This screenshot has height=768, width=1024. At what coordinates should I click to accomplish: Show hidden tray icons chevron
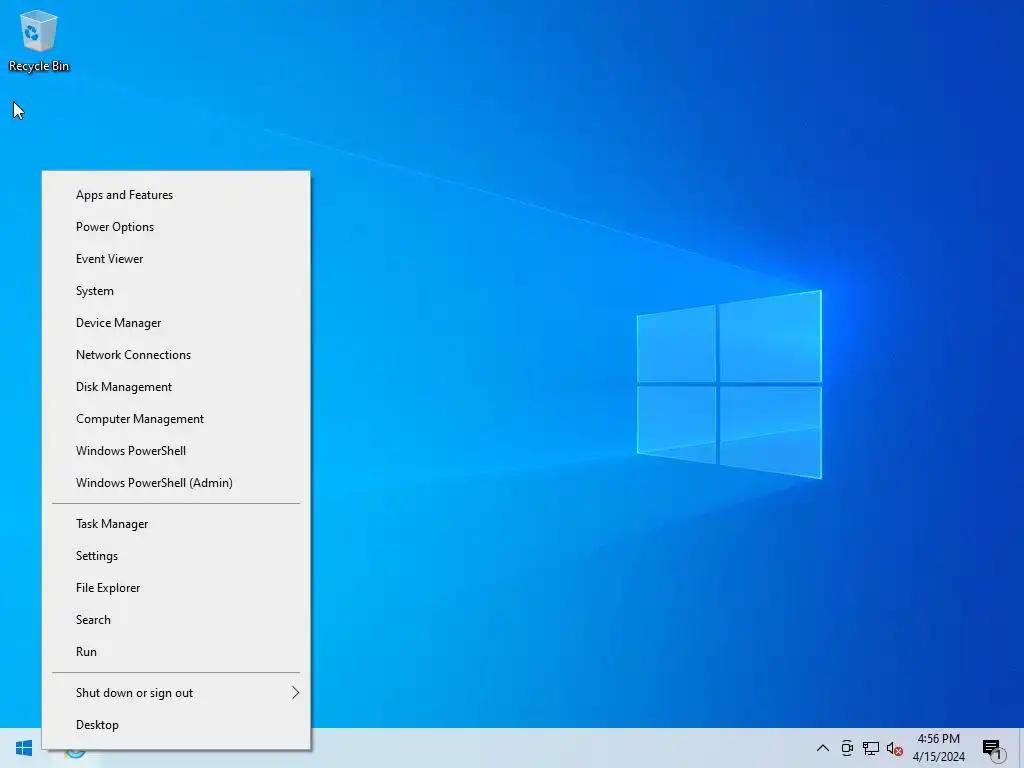tap(823, 748)
